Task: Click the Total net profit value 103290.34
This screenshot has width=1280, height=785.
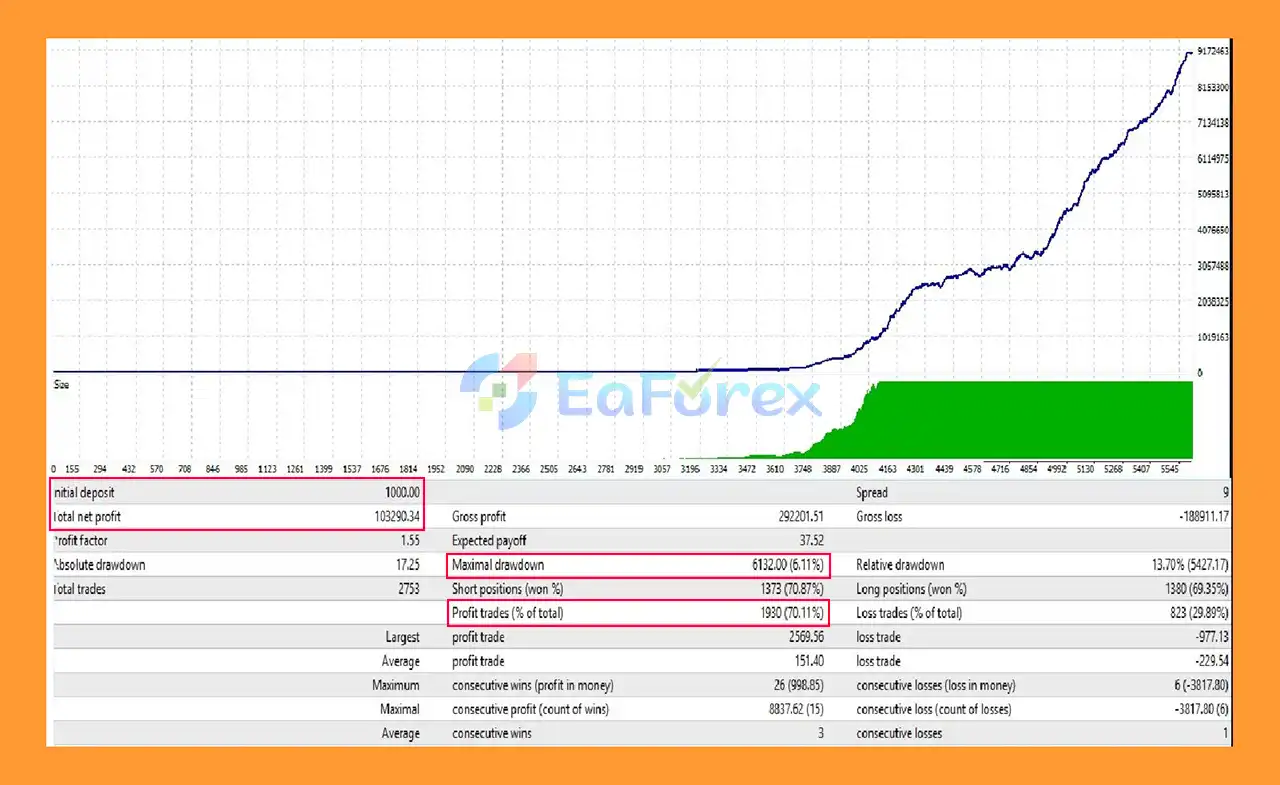Action: (x=395, y=516)
